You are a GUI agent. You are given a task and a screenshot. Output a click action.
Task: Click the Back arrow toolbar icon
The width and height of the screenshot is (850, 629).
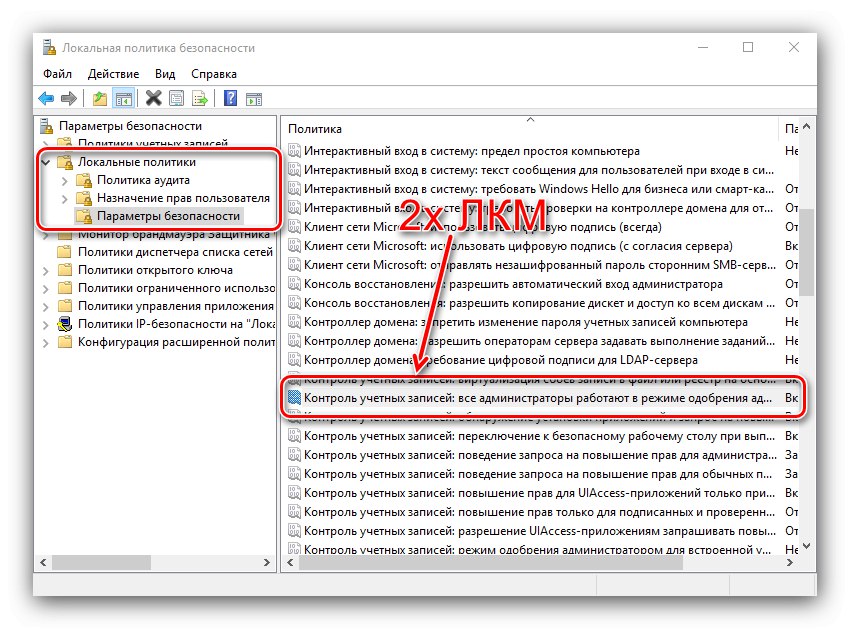[46, 99]
